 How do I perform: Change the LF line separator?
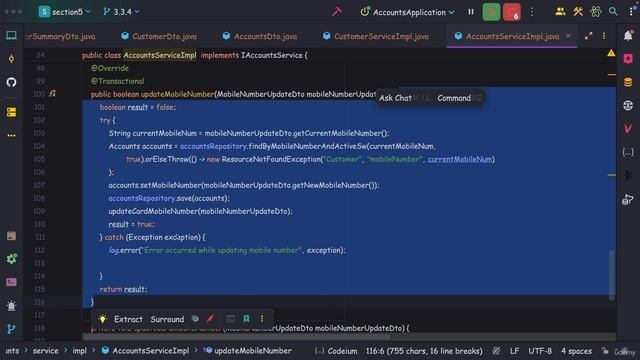pyautogui.click(x=514, y=351)
